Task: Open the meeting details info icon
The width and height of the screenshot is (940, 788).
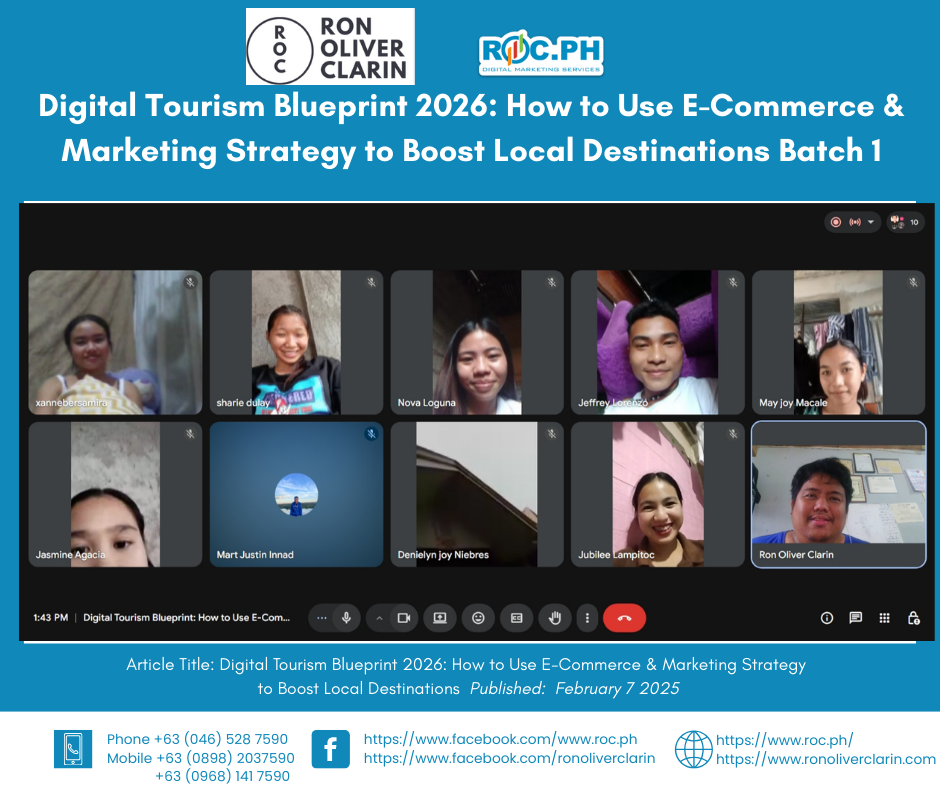Action: pos(827,618)
